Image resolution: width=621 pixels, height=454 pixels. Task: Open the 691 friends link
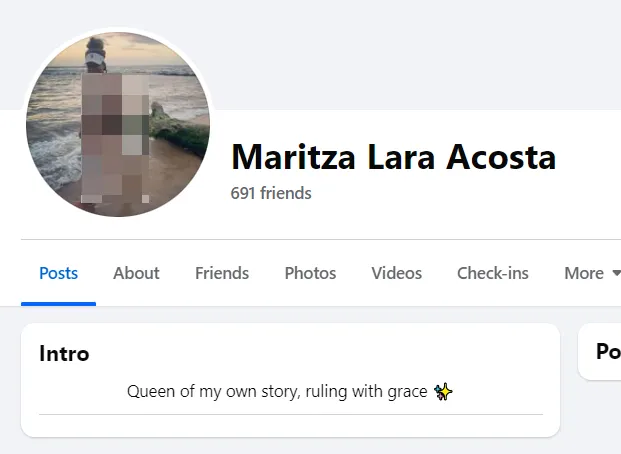pyautogui.click(x=271, y=193)
